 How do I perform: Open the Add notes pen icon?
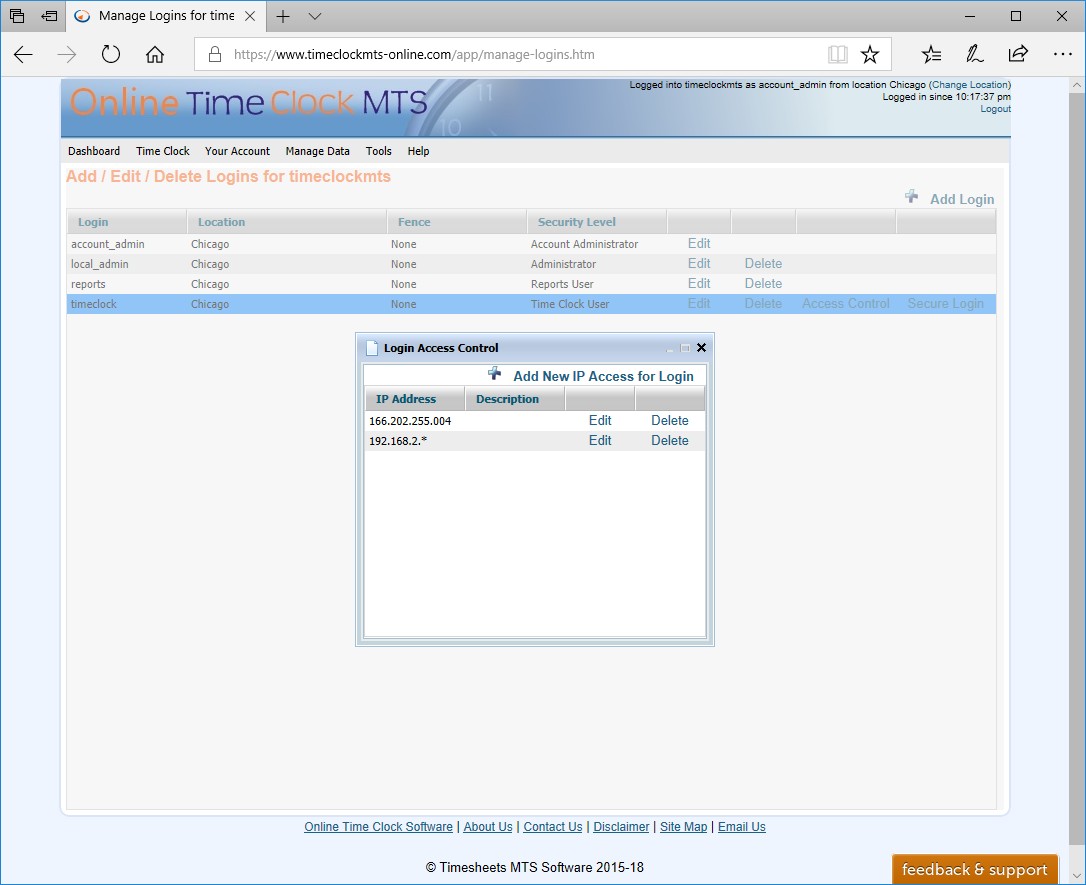click(974, 55)
